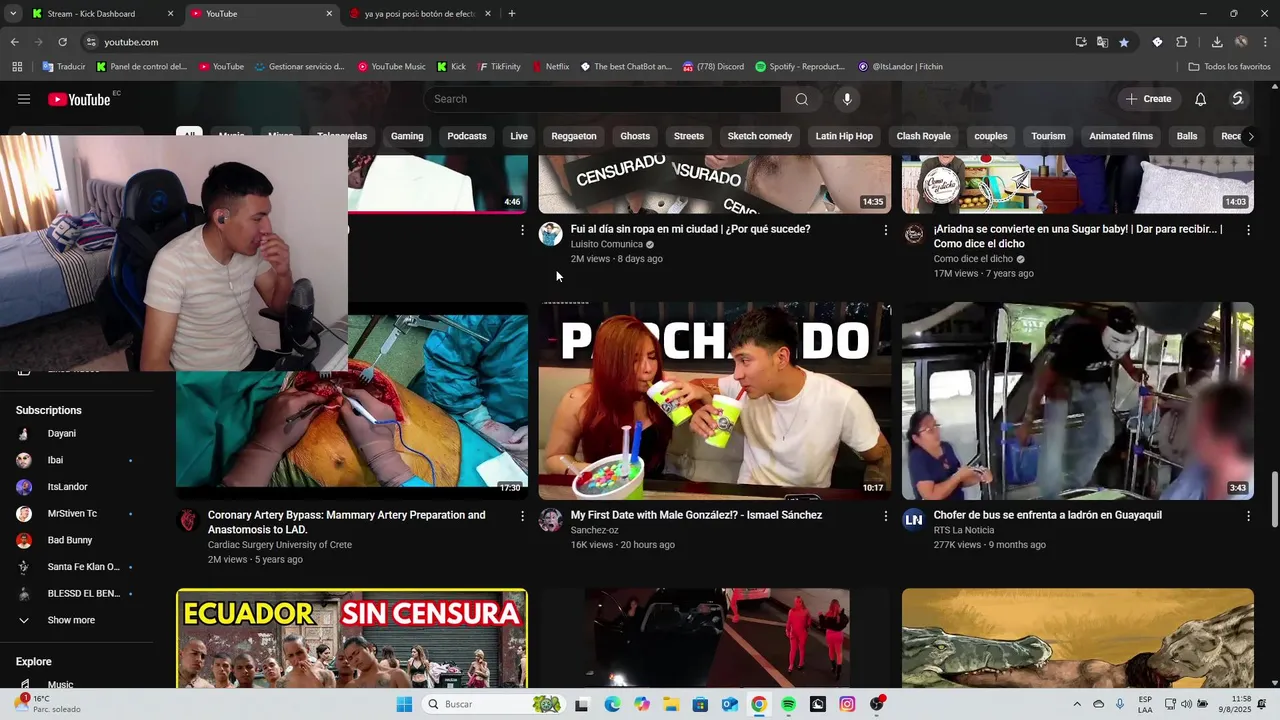
Task: Open Como dice el dicho channel avatar
Action: point(913,234)
